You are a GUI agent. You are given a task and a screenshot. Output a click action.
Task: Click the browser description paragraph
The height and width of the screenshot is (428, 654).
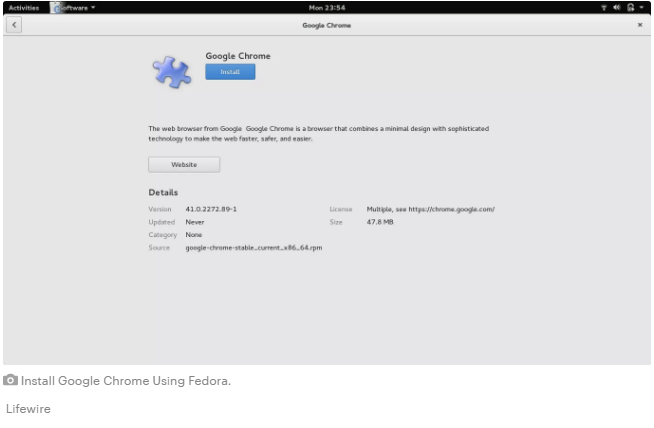click(319, 133)
